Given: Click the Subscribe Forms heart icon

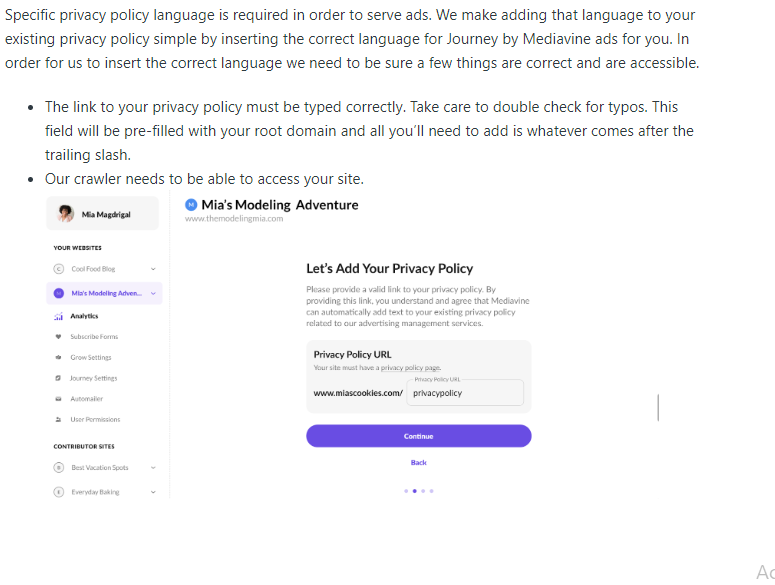Looking at the screenshot, I should click(x=58, y=337).
